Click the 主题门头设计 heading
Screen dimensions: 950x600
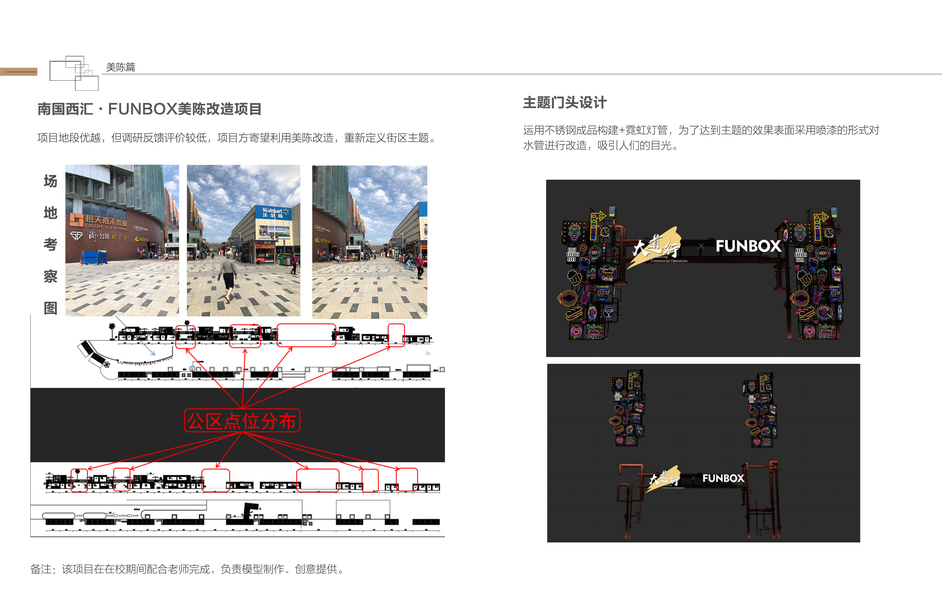(565, 102)
